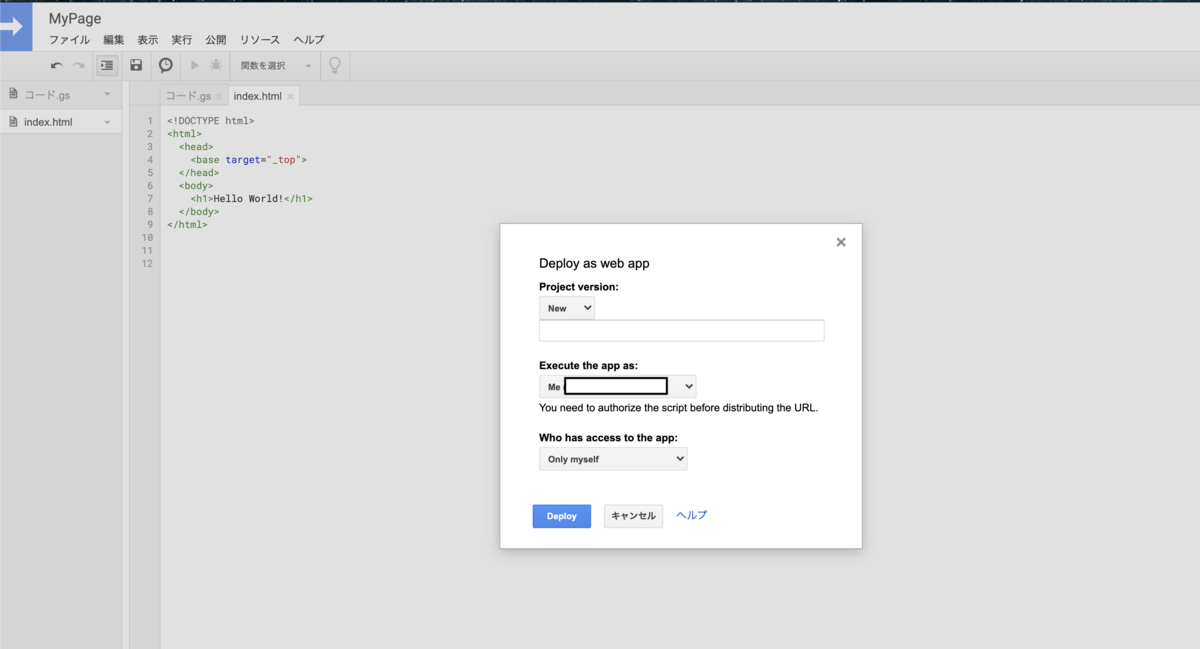This screenshot has height=649, width=1200.
Task: Switch to the コード.gs editor tab
Action: [188, 96]
